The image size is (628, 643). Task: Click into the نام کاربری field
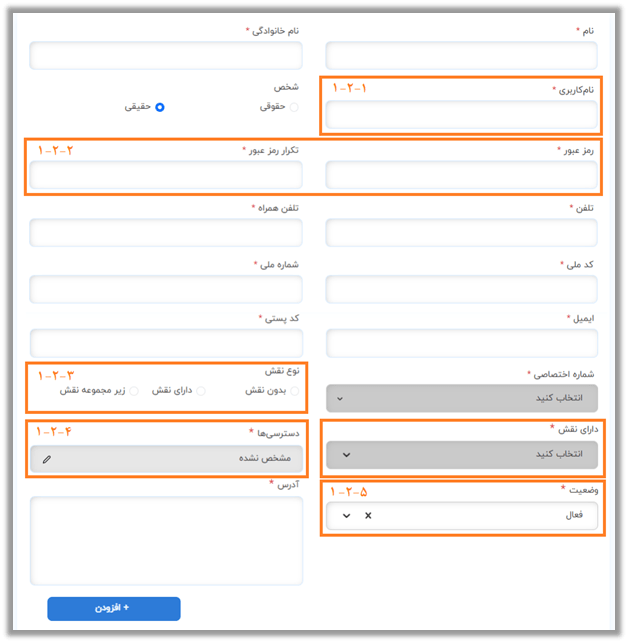click(x=462, y=115)
